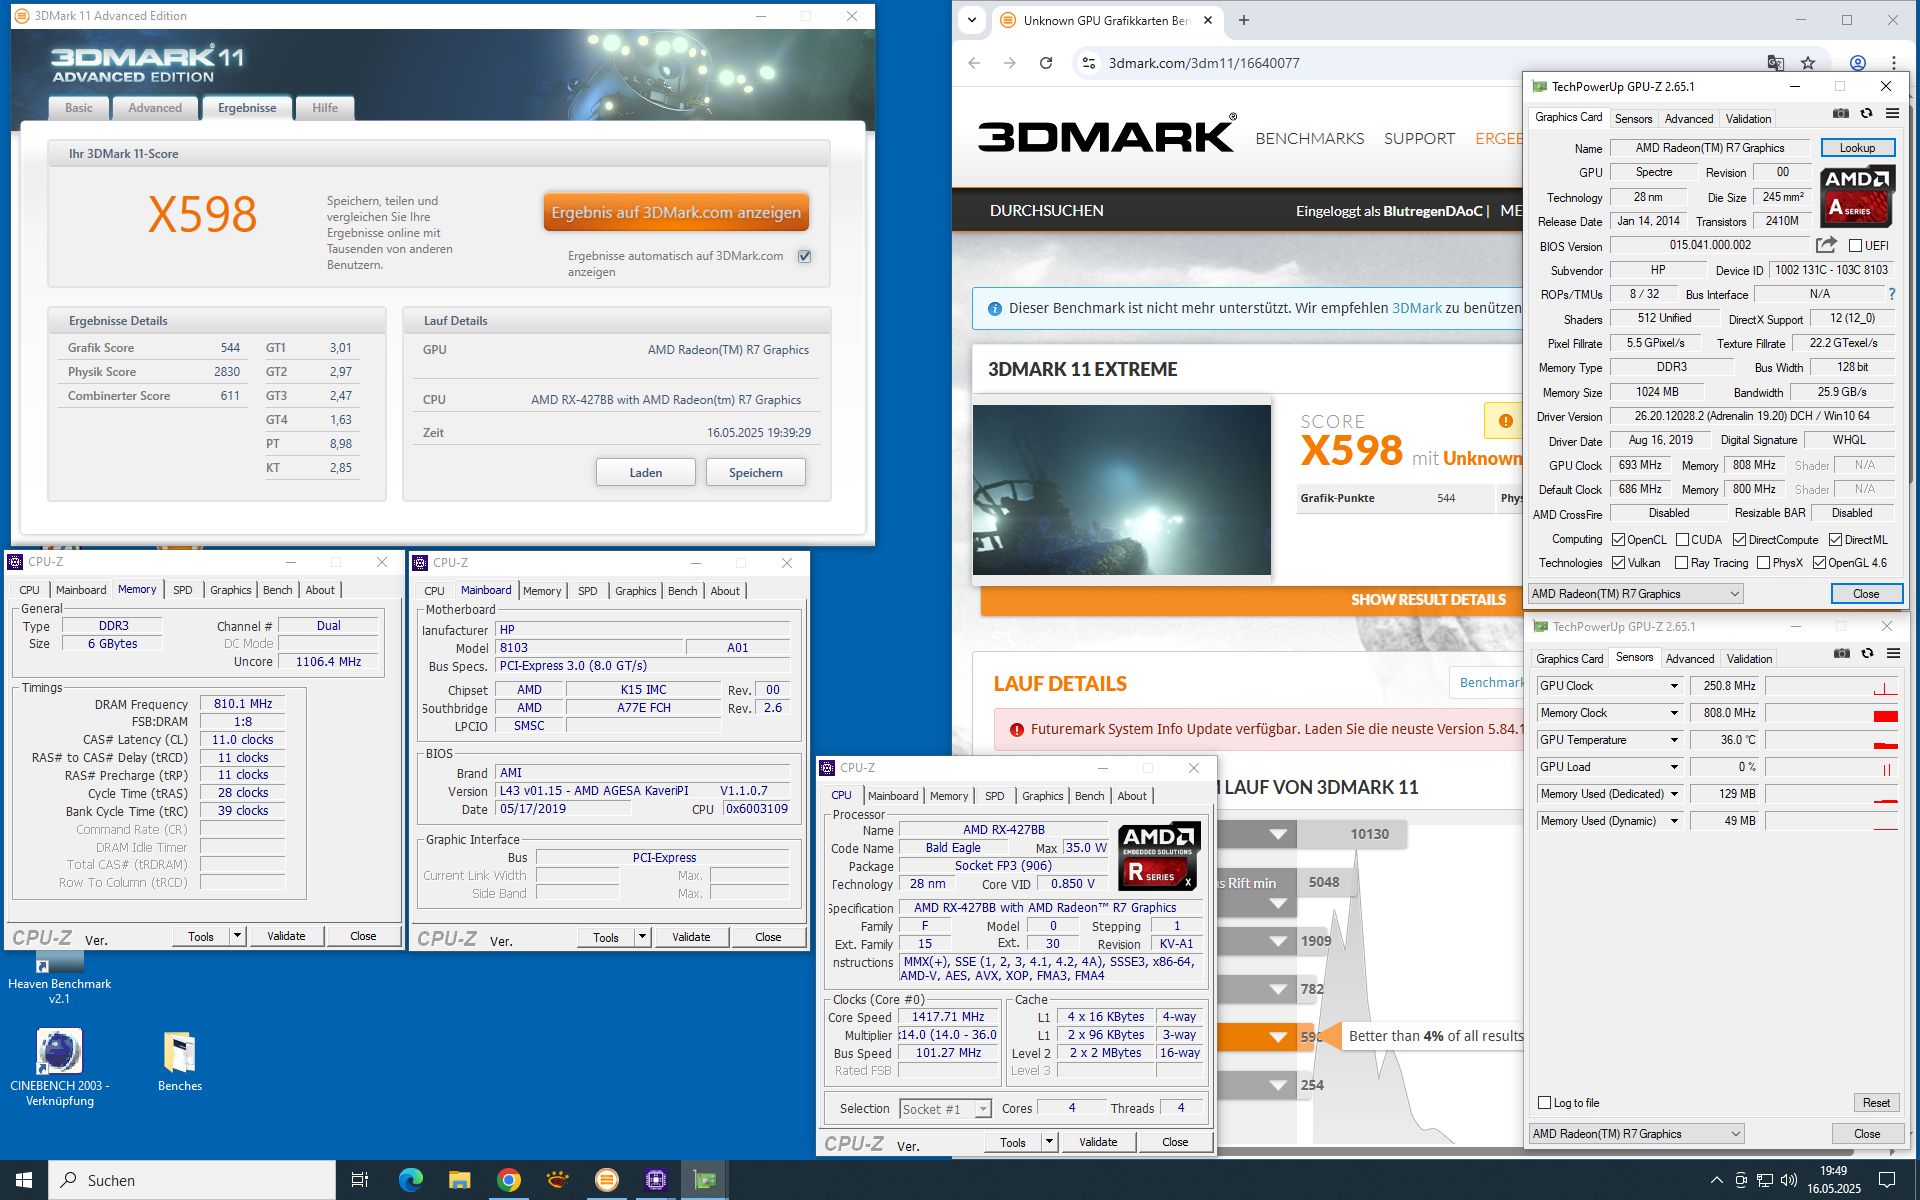This screenshot has height=1200, width=1920.
Task: Click the Reset button in GPU-Z Sensors
Action: (1876, 1103)
